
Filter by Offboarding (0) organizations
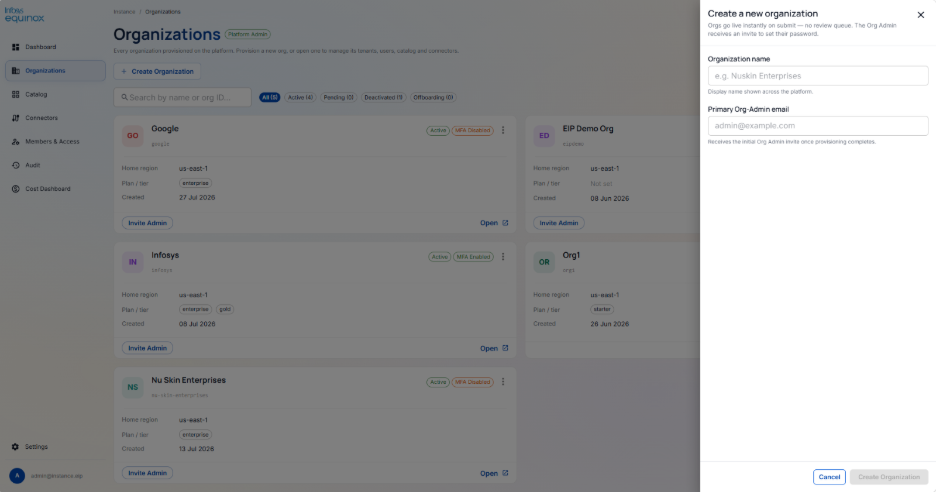(433, 97)
